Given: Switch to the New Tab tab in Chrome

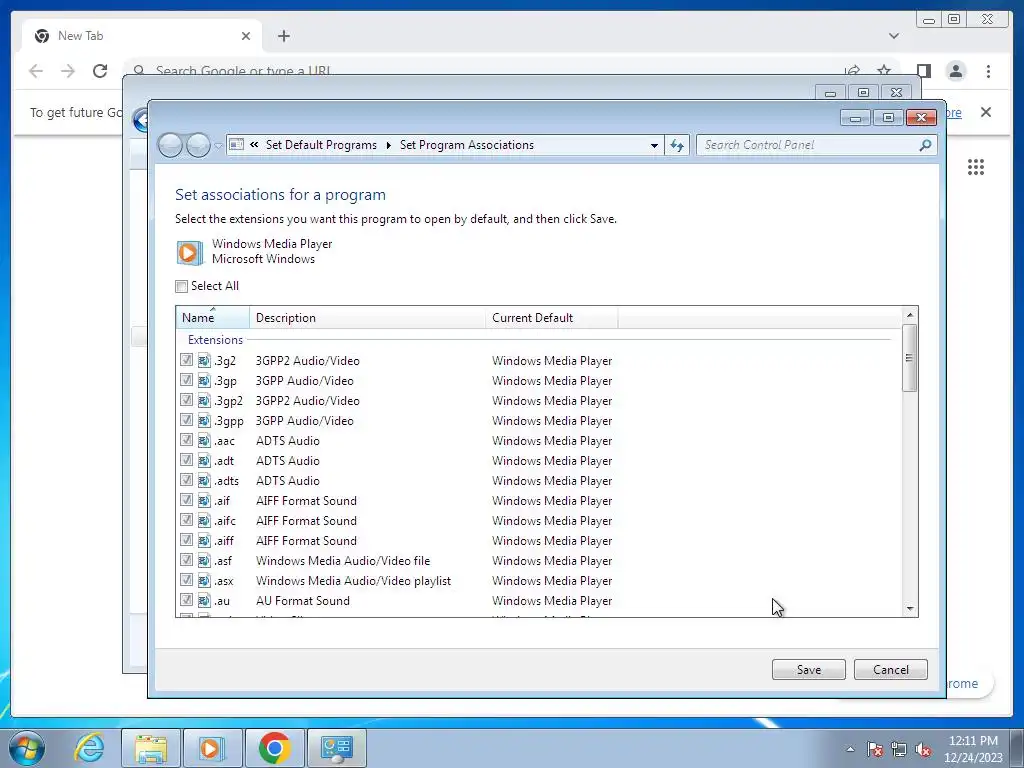Looking at the screenshot, I should coord(142,36).
